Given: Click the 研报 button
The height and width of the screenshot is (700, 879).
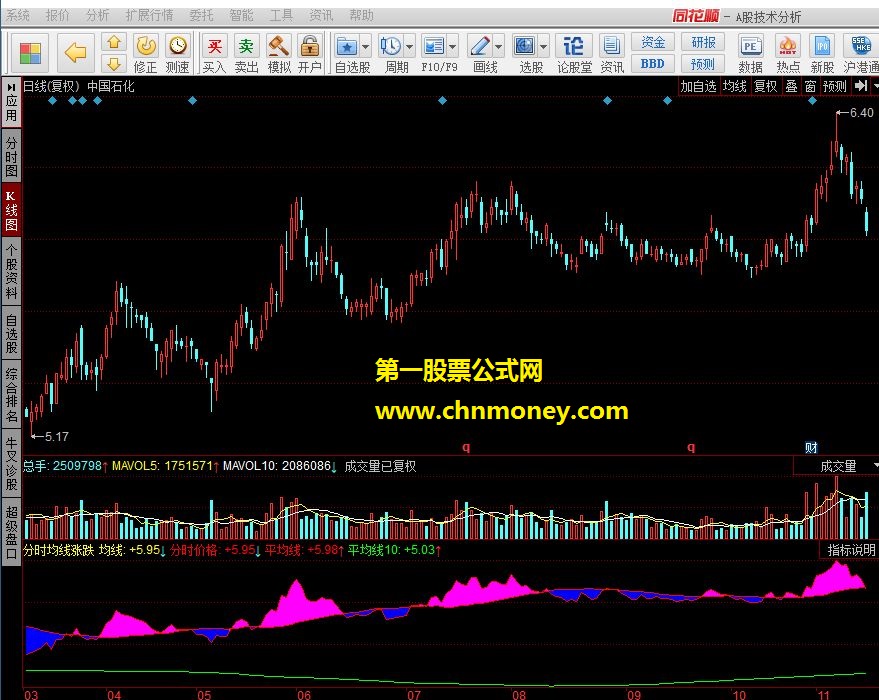Looking at the screenshot, I should pyautogui.click(x=703, y=42).
